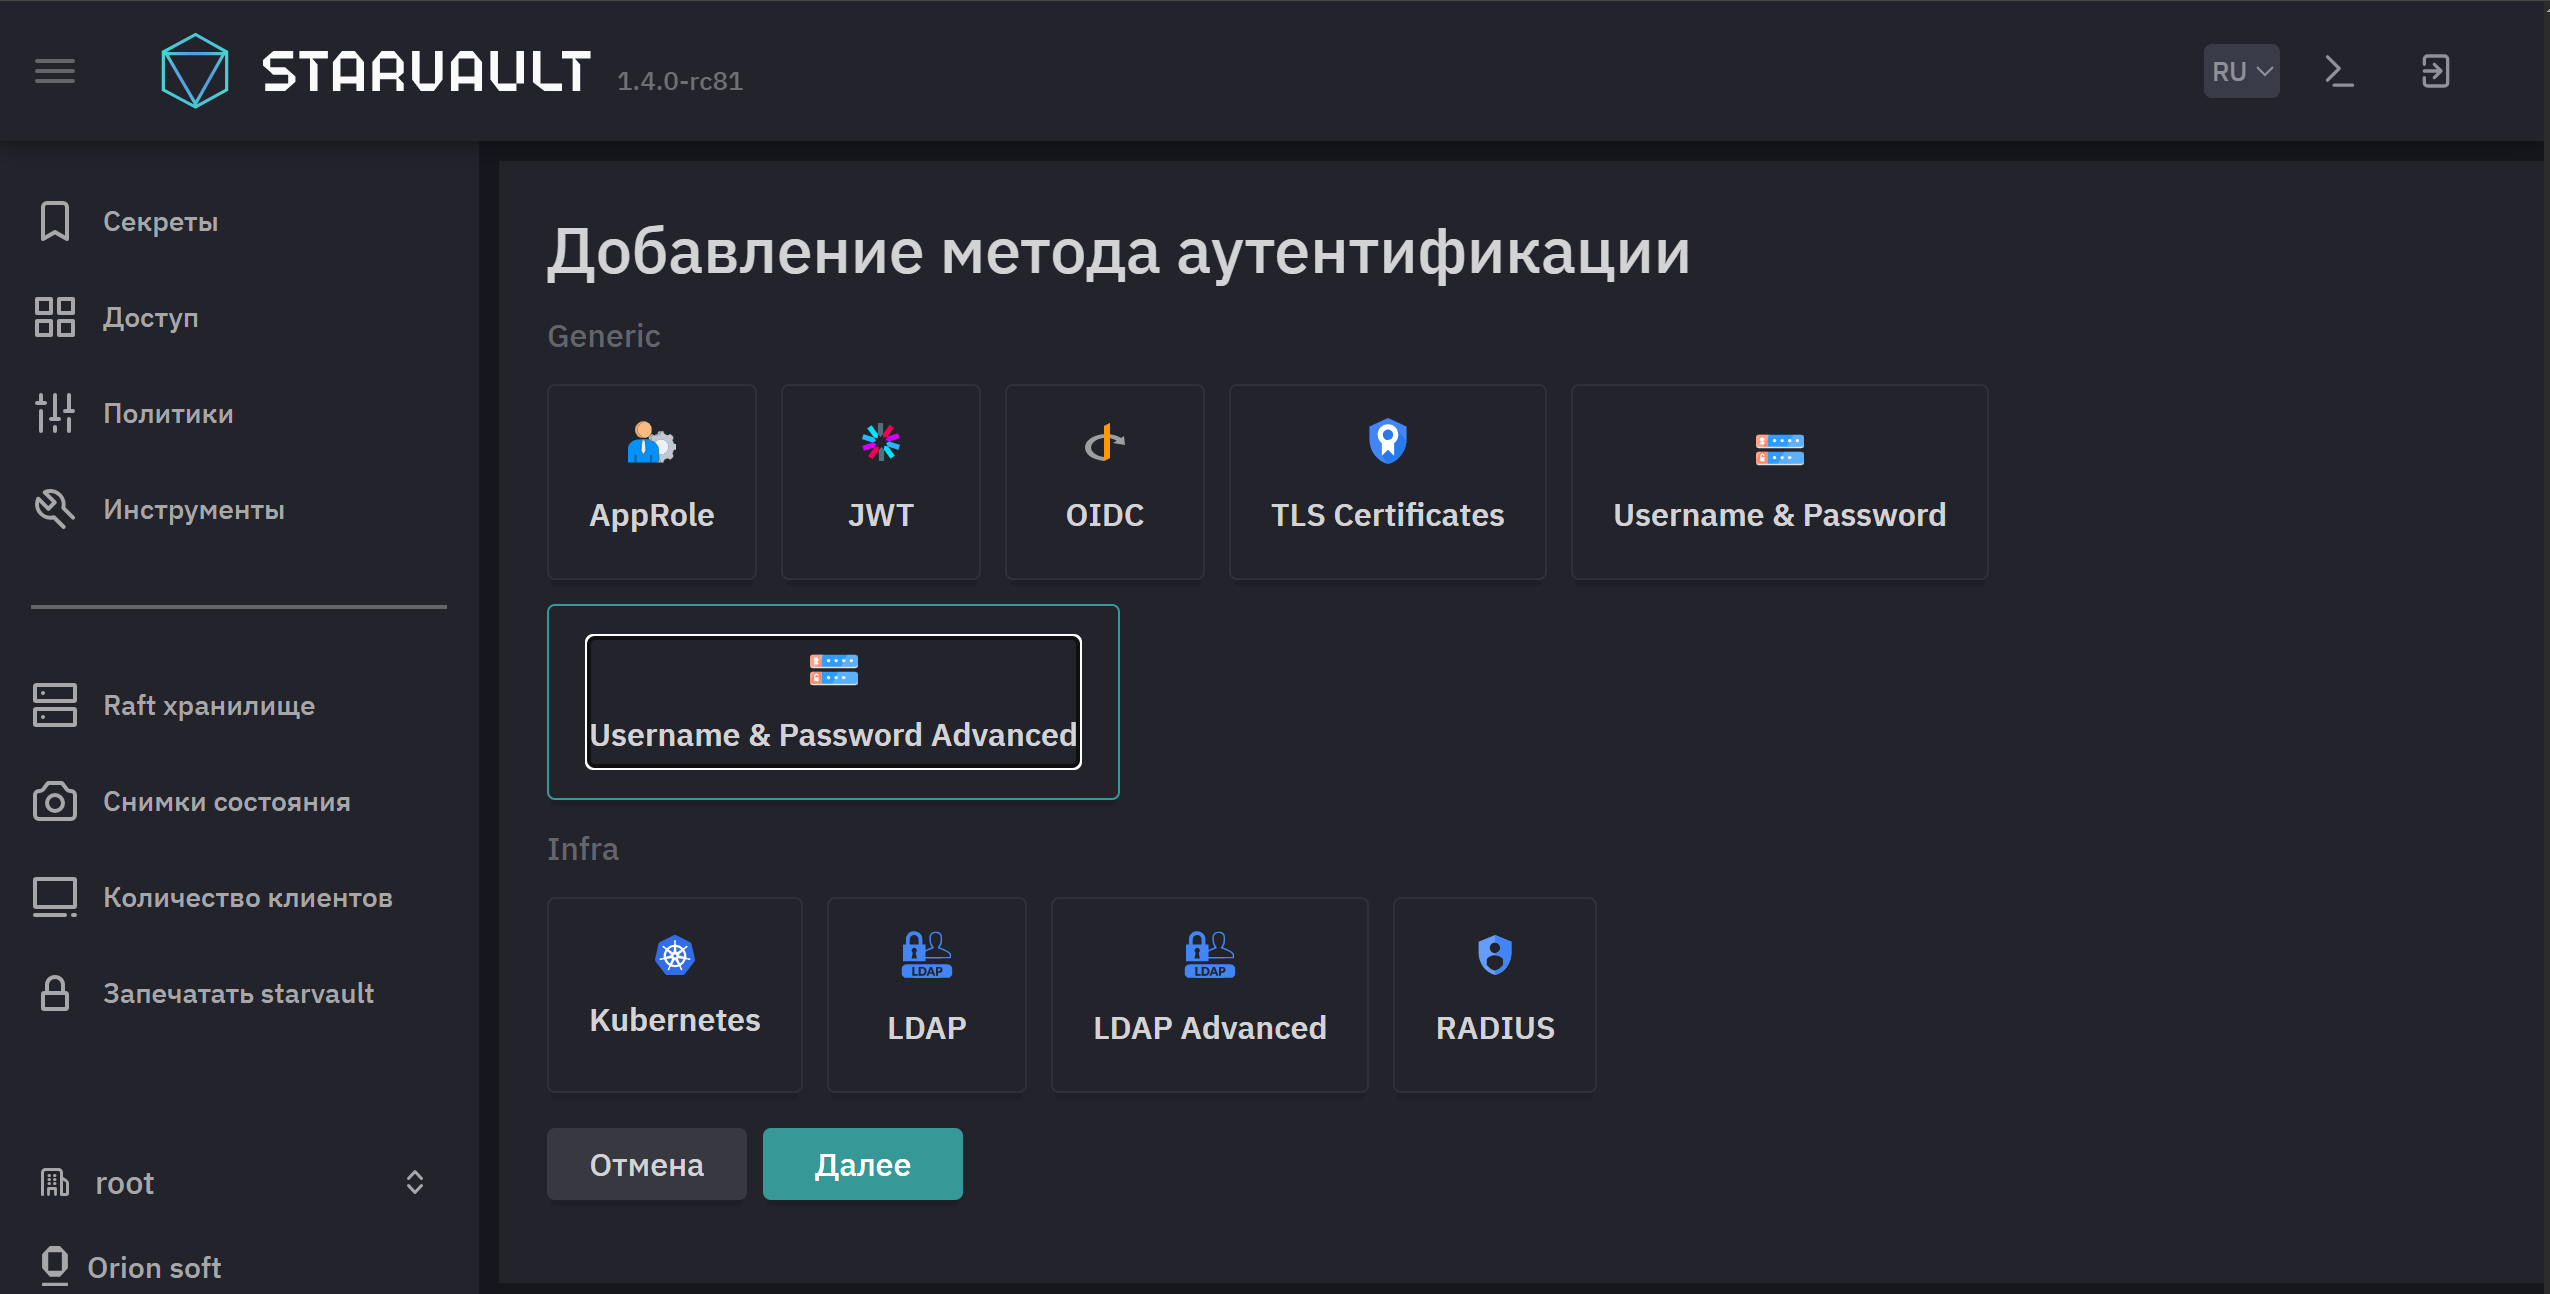Click the STARVAULT title text
The height and width of the screenshot is (1294, 2550).
click(x=426, y=71)
